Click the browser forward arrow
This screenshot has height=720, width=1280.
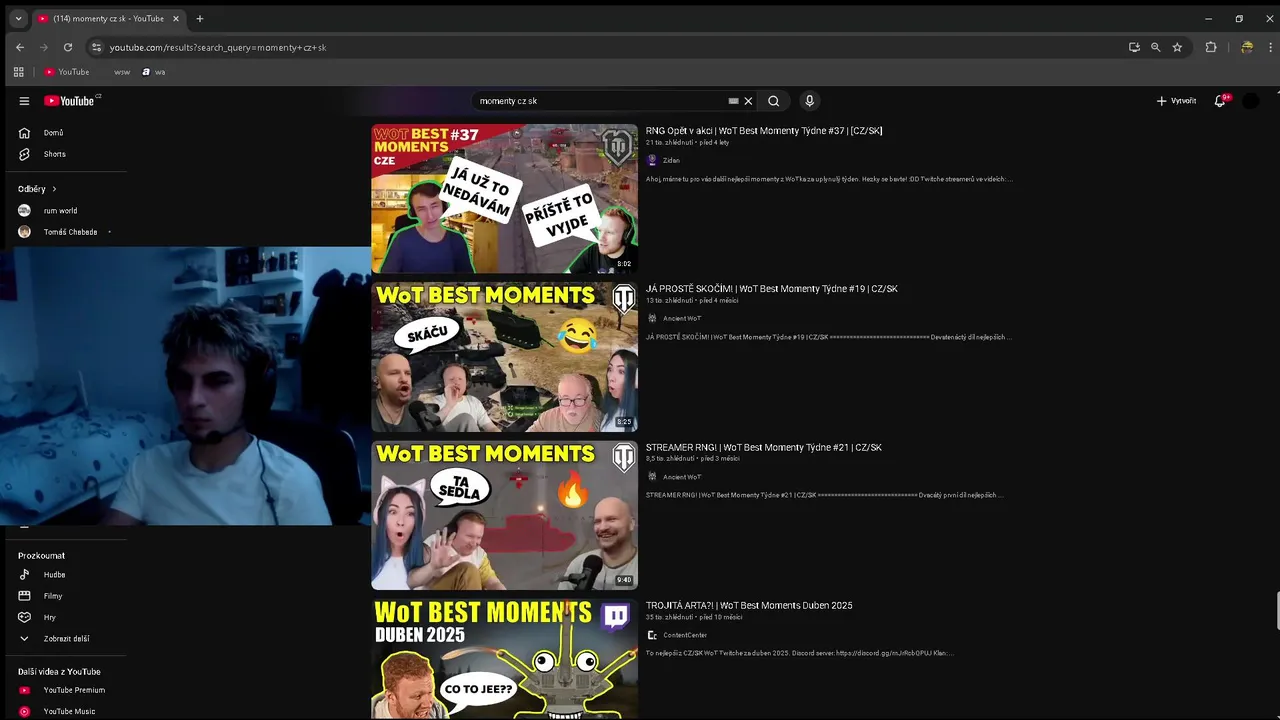pos(44,47)
